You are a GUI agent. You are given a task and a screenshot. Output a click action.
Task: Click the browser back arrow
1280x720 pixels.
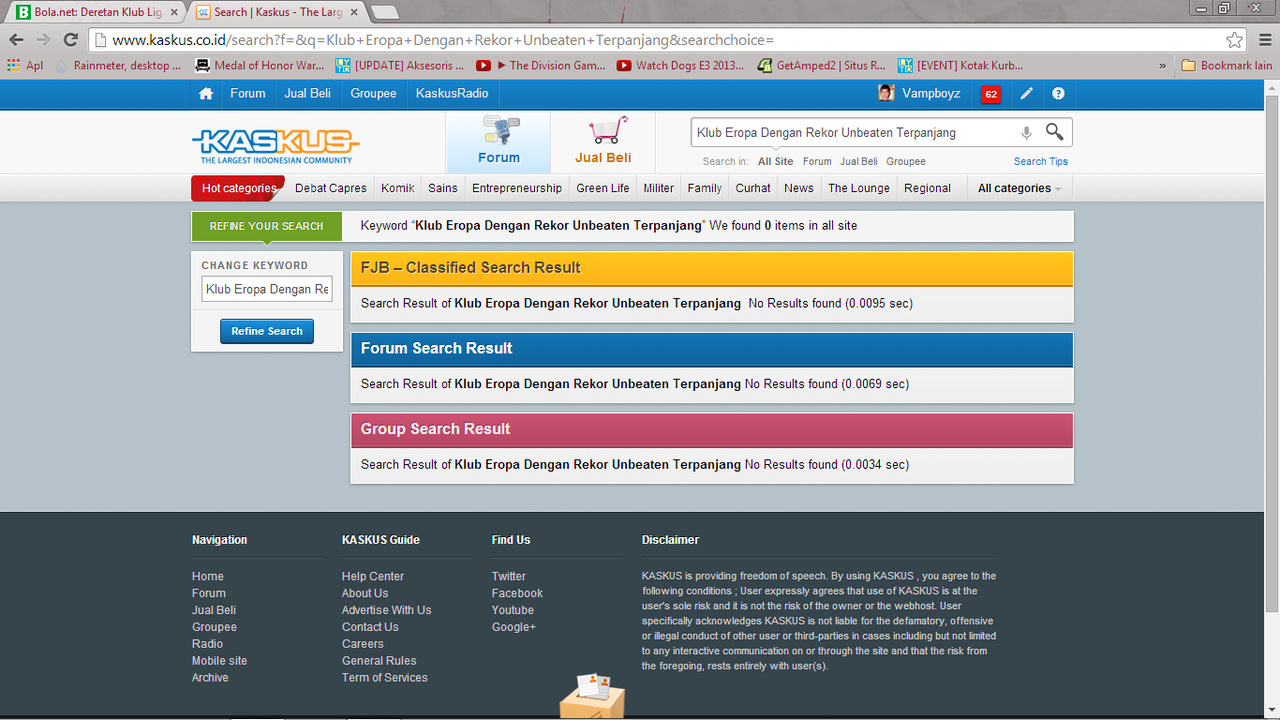click(x=15, y=40)
